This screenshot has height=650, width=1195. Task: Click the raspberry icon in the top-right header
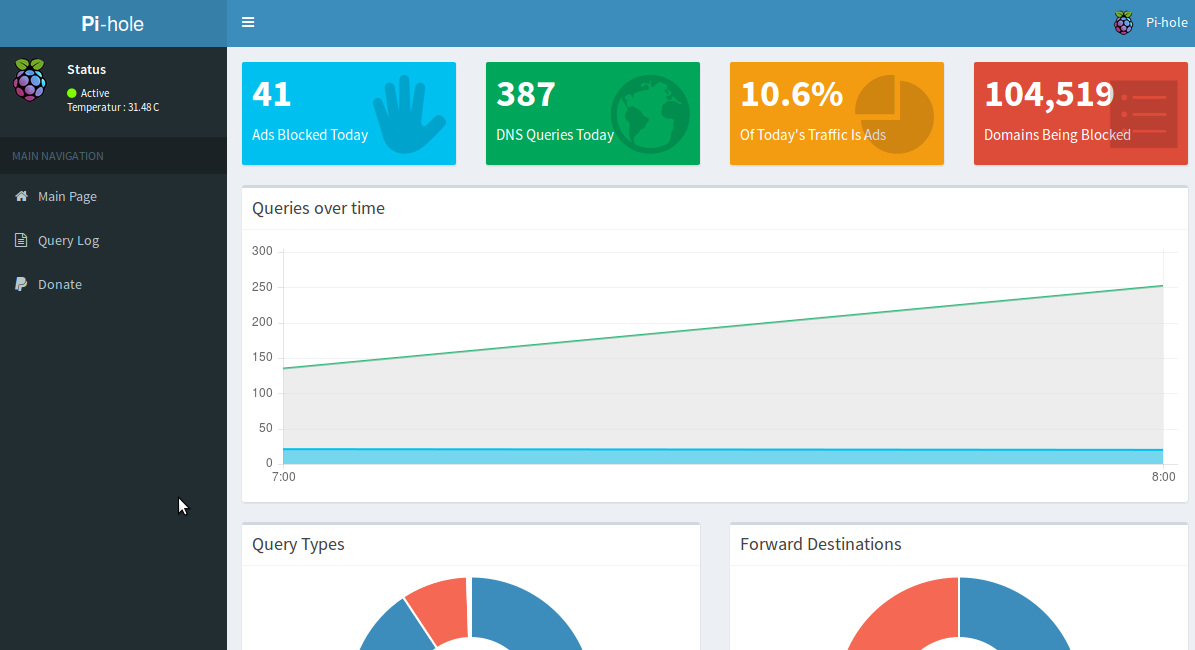(1124, 23)
